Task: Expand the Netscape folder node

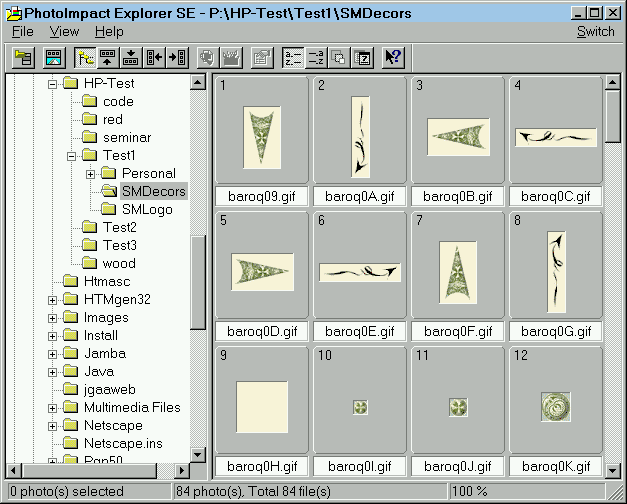Action: click(x=52, y=426)
